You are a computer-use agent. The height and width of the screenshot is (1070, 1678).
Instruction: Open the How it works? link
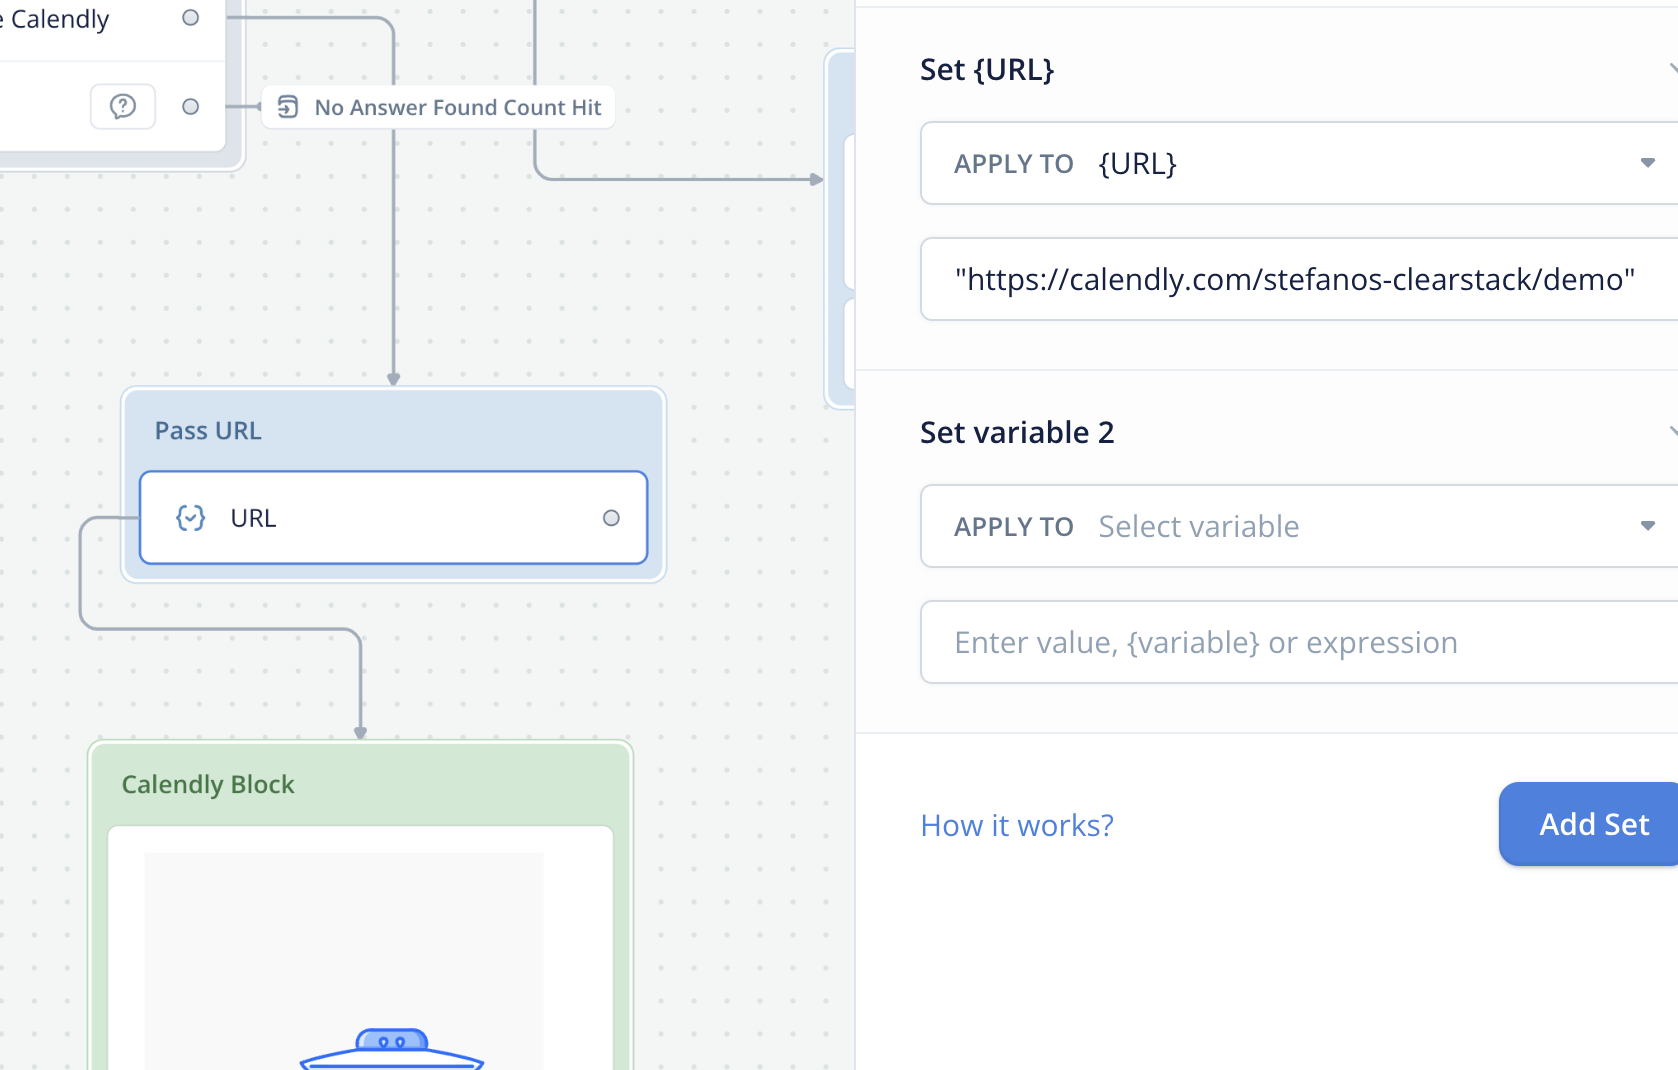coord(1017,825)
